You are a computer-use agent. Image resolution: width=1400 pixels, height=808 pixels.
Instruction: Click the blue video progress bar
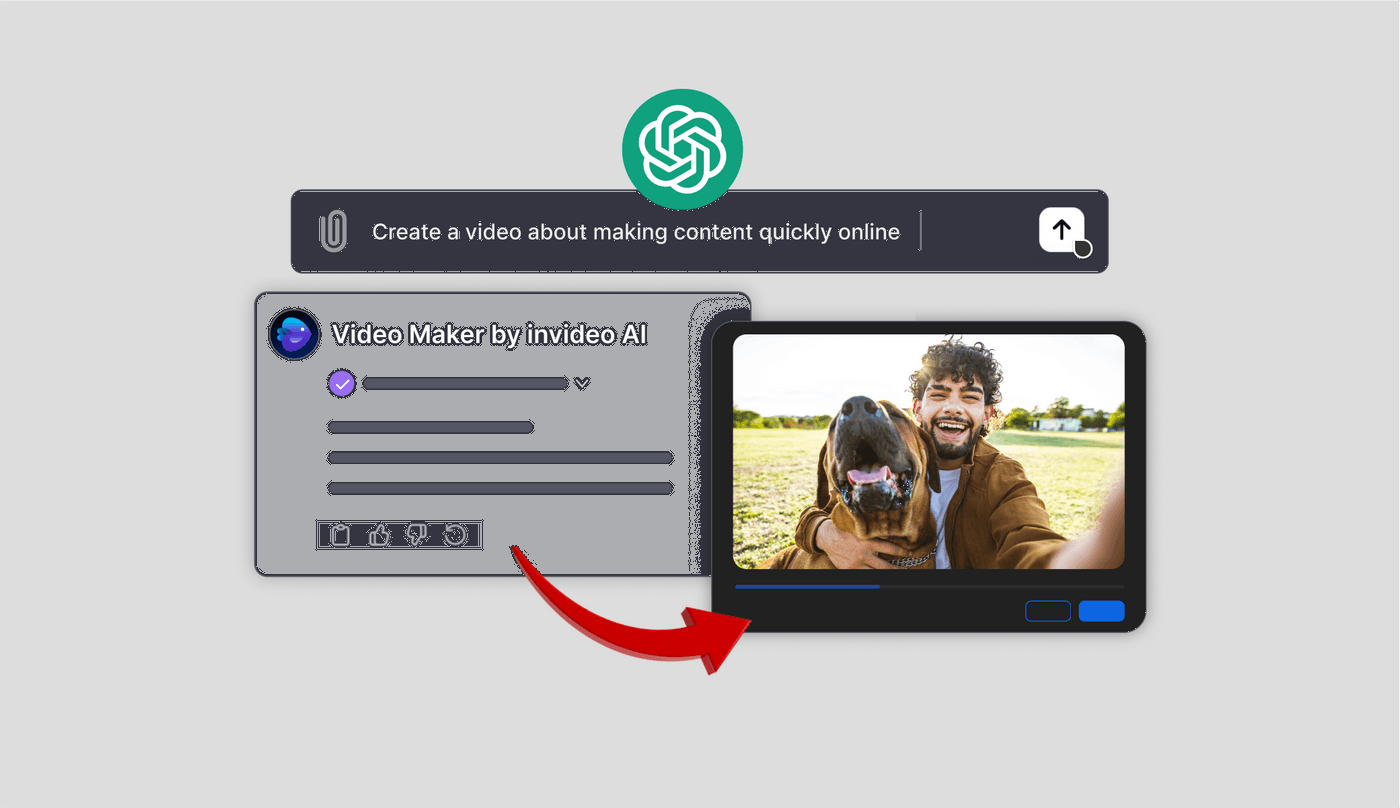pyautogui.click(x=806, y=587)
